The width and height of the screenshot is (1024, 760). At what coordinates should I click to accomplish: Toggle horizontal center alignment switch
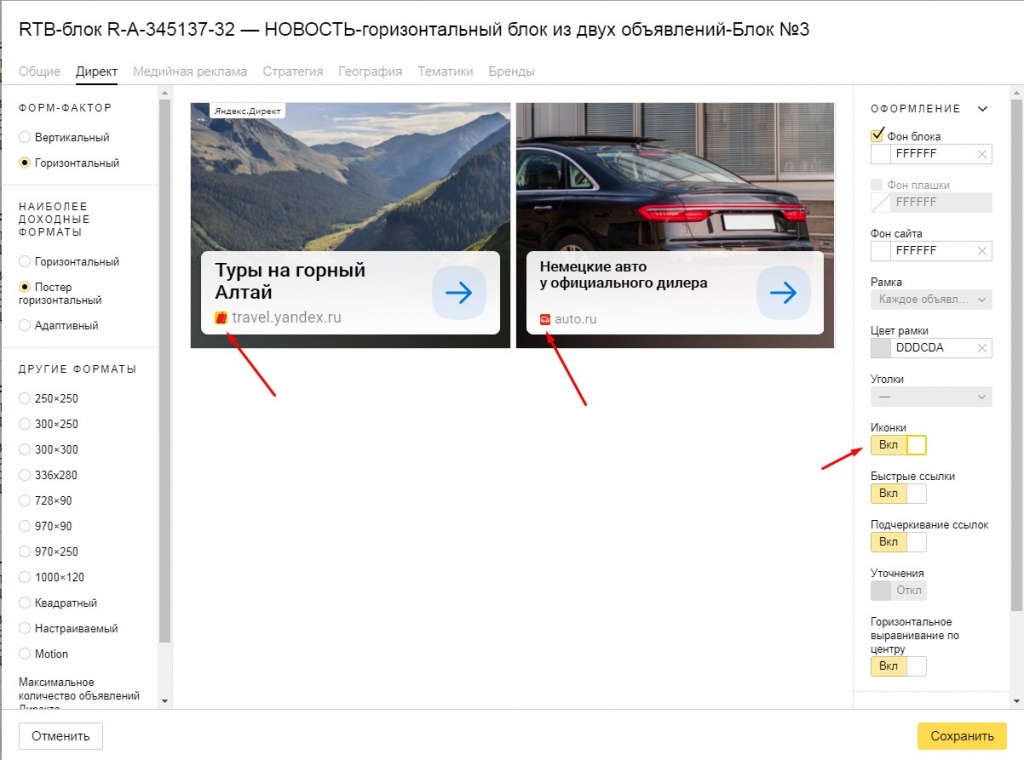899,666
